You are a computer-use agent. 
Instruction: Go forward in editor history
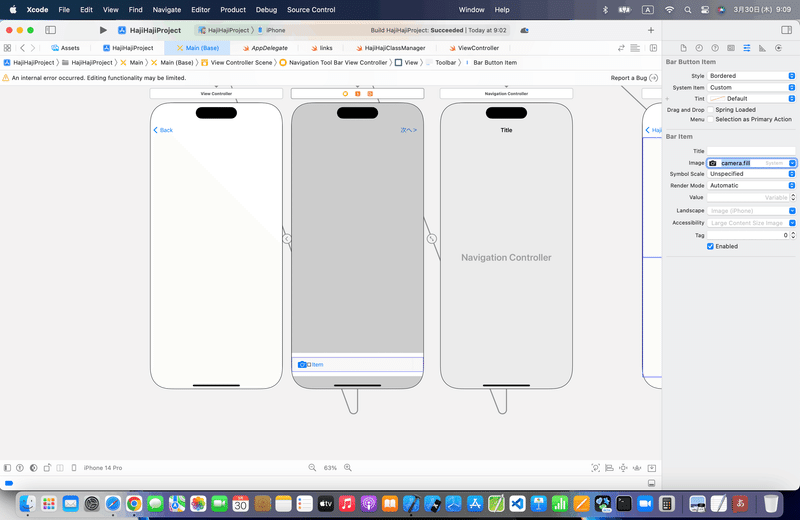point(33,48)
